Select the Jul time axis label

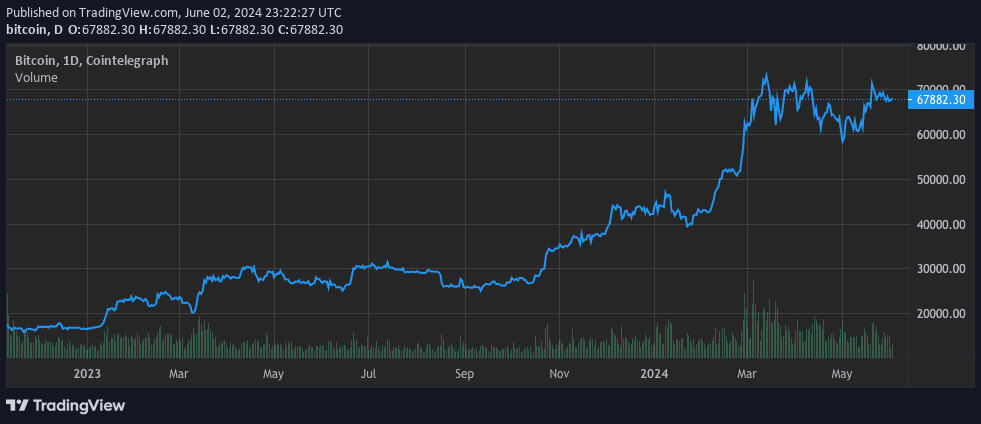369,374
